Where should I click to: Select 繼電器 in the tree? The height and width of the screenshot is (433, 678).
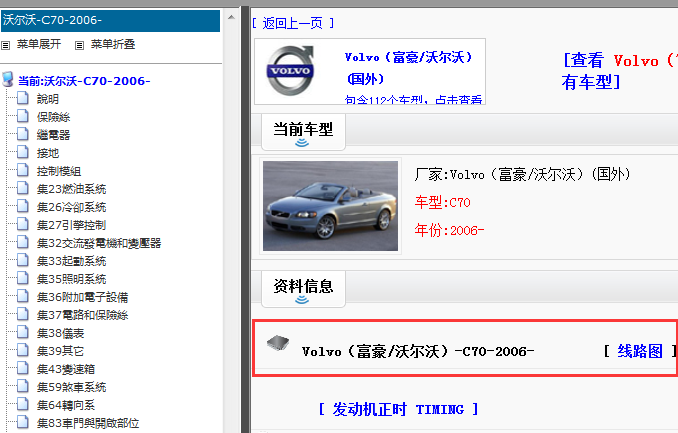coord(53,135)
